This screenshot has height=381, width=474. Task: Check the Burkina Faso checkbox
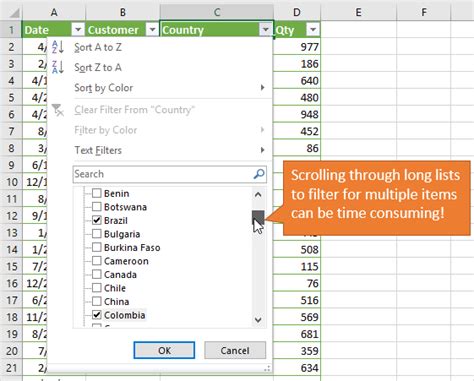97,247
